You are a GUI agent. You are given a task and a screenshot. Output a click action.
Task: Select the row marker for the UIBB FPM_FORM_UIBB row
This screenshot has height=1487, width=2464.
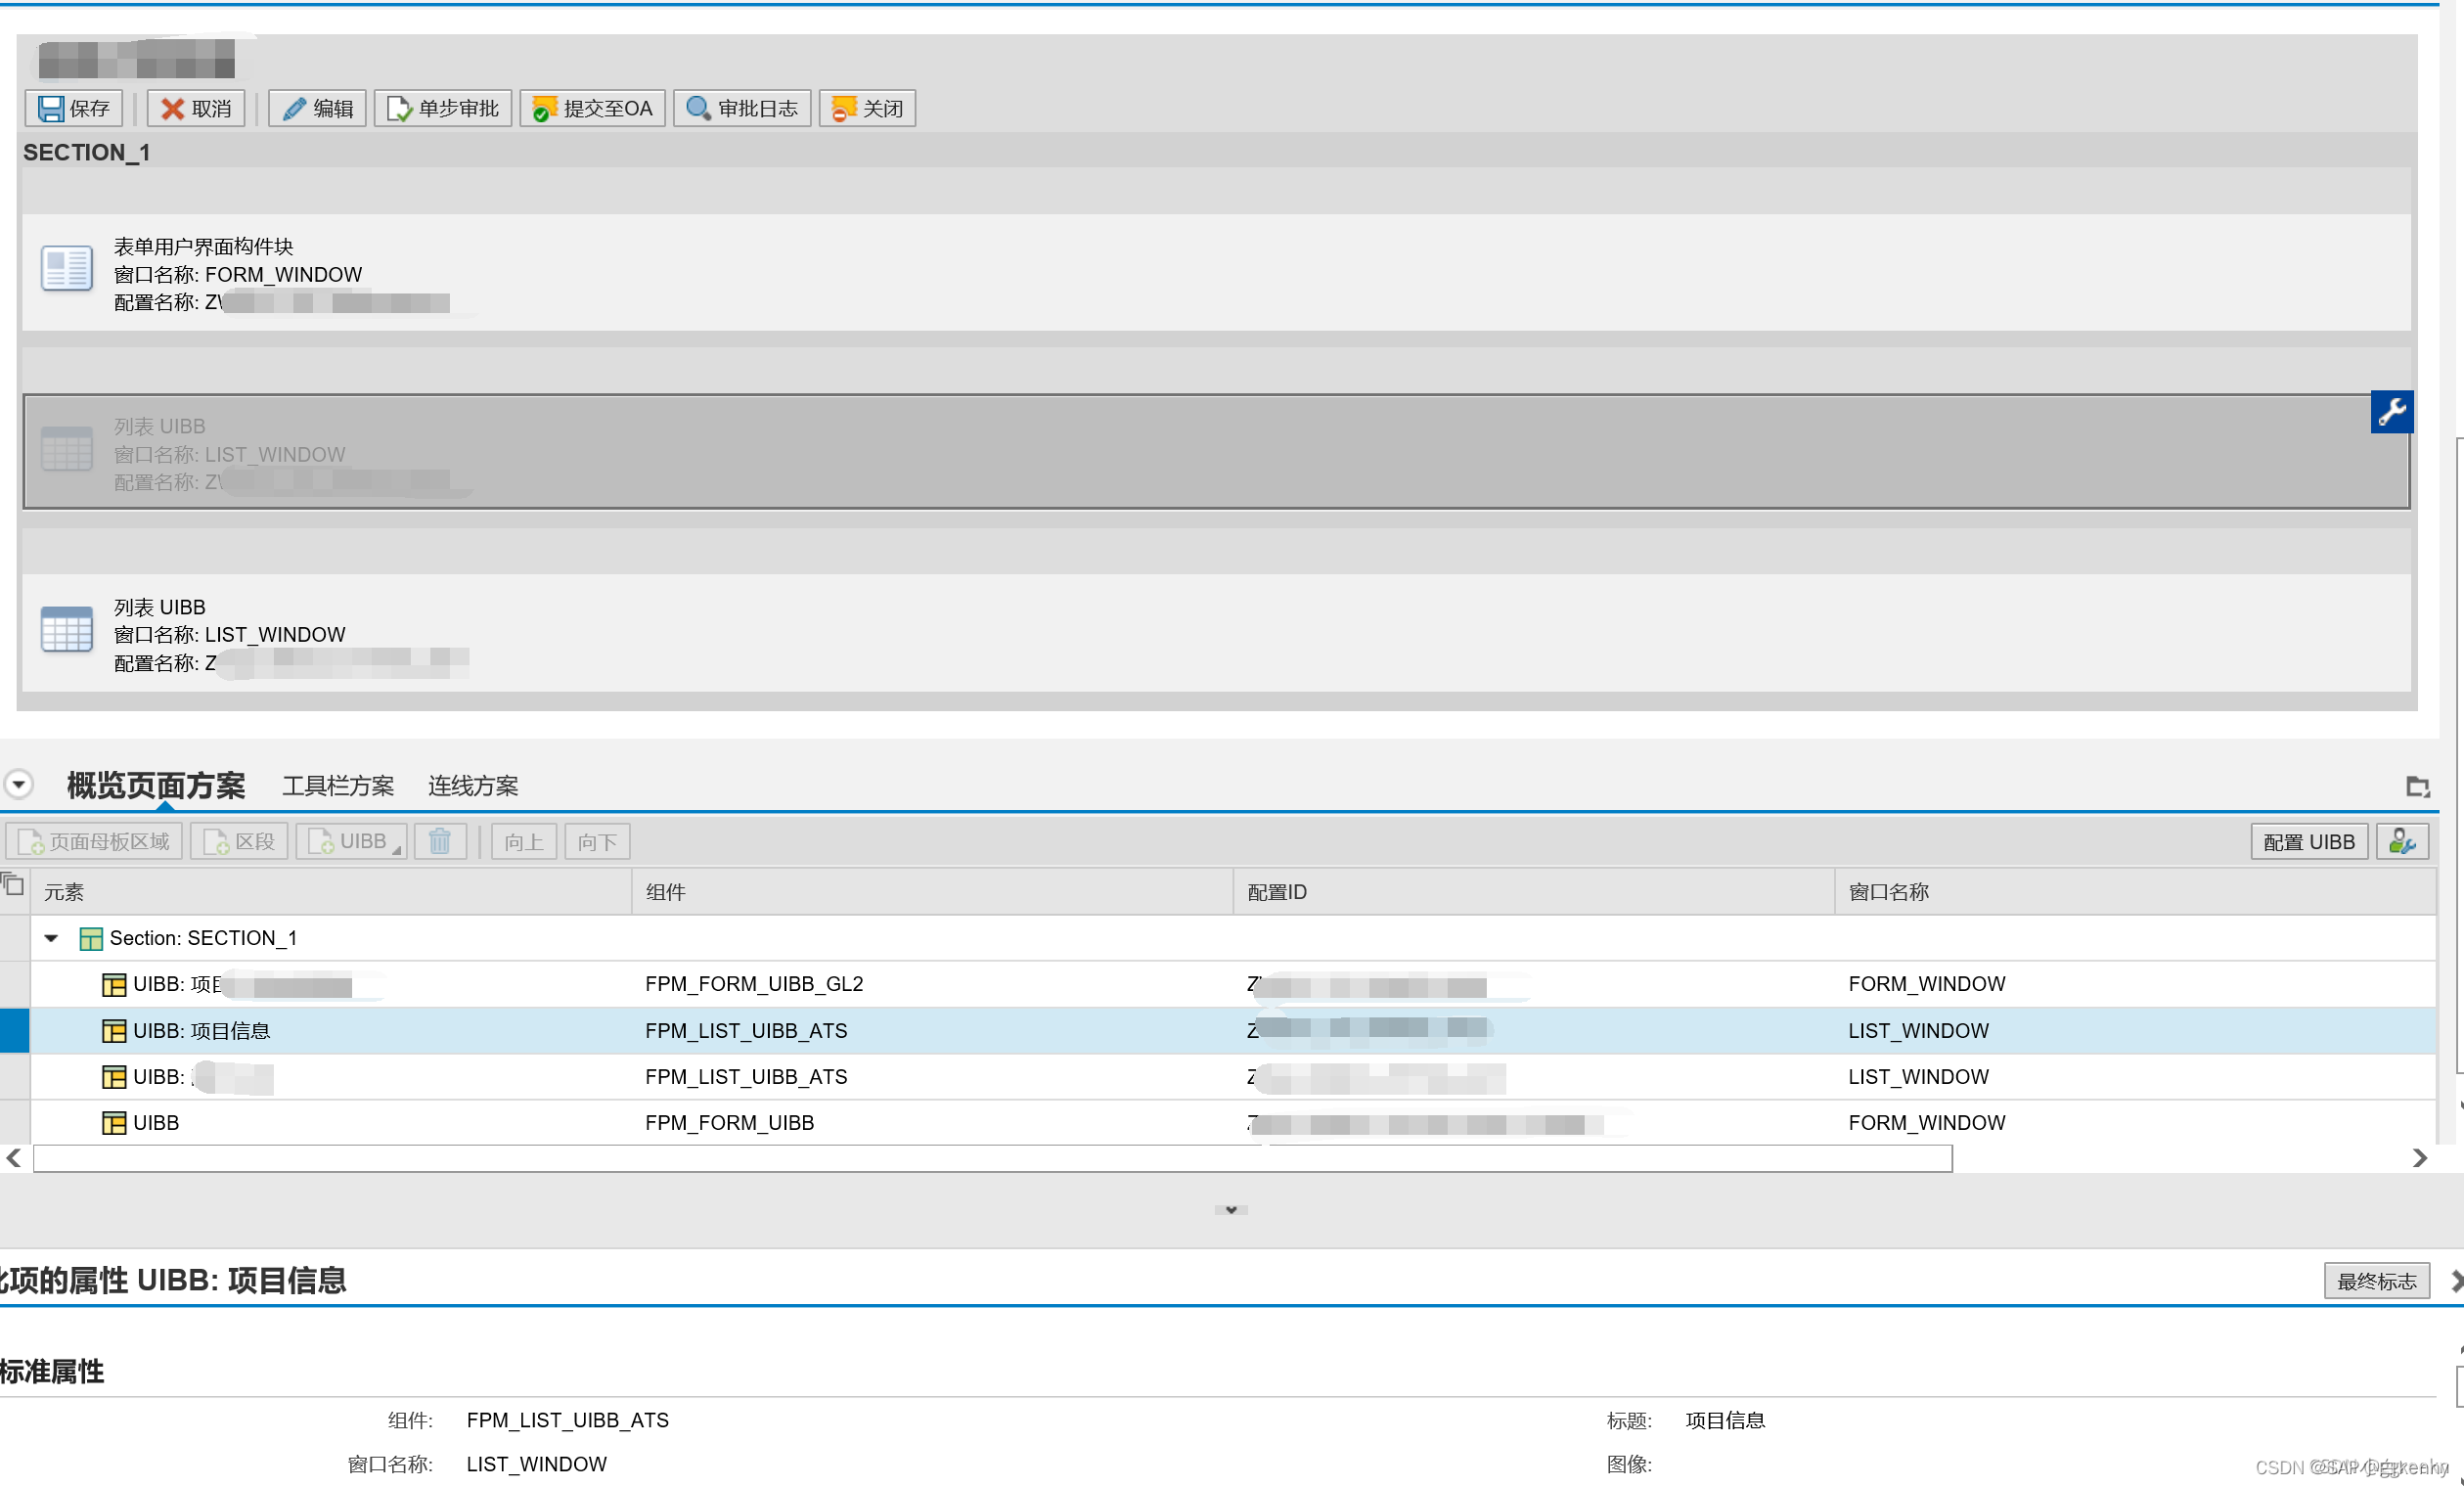(14, 1123)
